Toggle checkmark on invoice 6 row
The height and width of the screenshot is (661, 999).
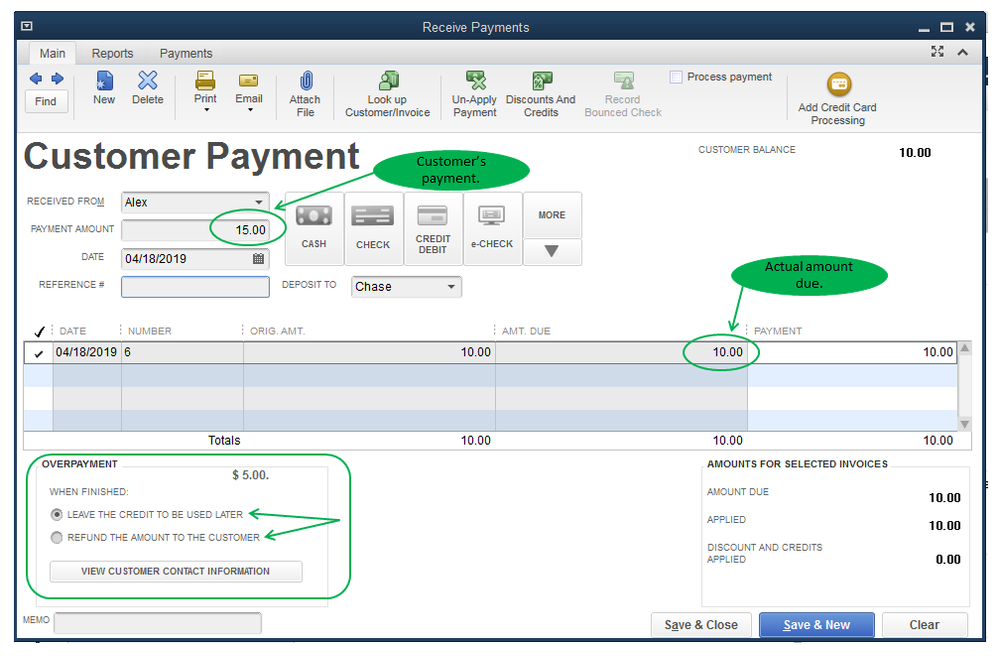tap(39, 353)
